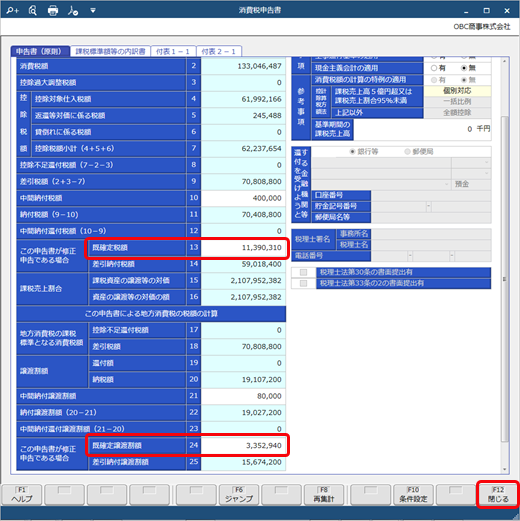520x521 pixels.
Task: Open the 付表2-1 tab
Action: 219,51
